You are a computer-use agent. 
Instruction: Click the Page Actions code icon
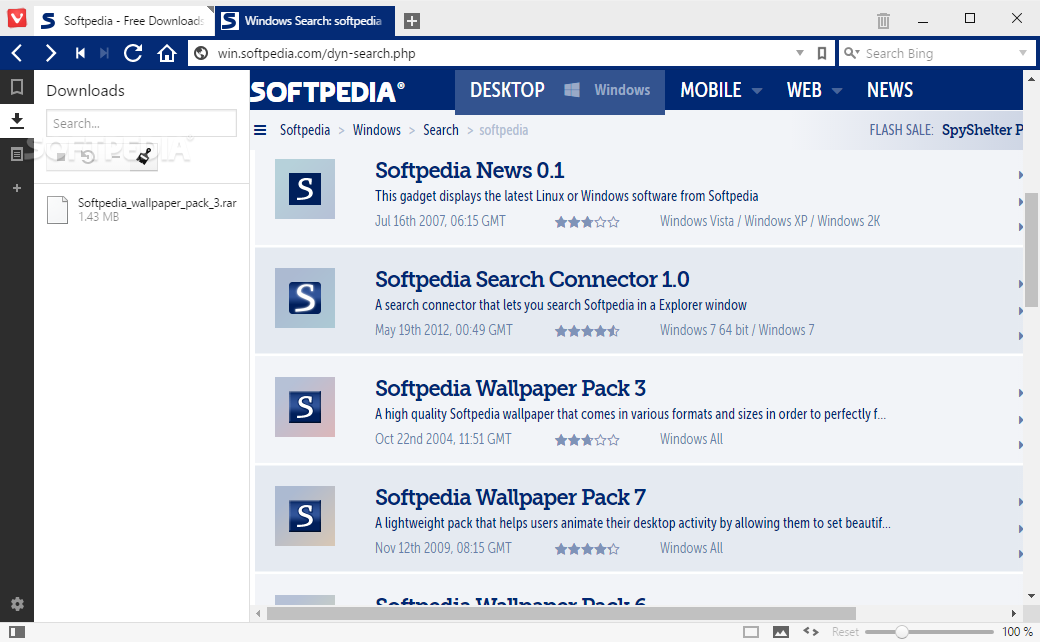click(811, 631)
